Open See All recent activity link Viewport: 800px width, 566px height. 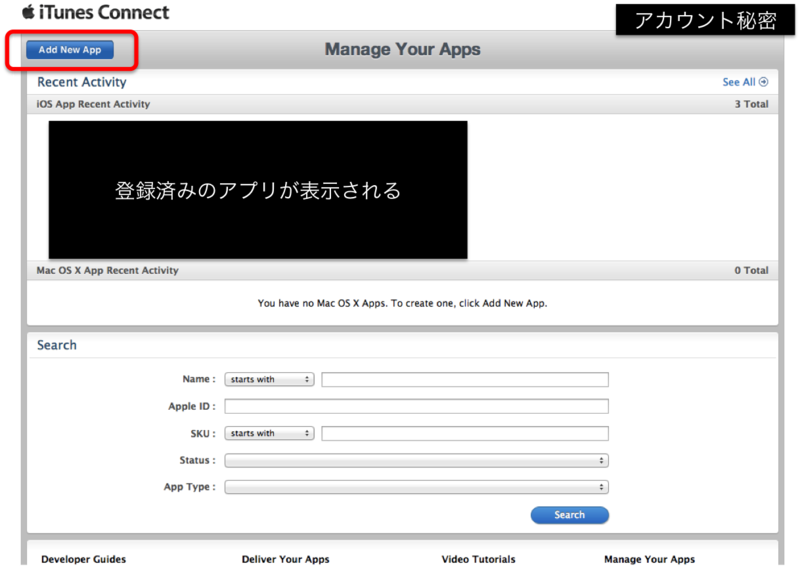tap(745, 82)
